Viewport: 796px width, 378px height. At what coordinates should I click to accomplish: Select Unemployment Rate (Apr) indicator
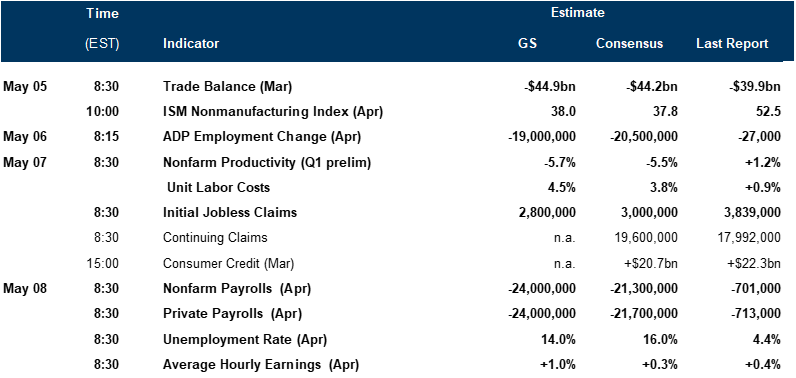pyautogui.click(x=245, y=339)
